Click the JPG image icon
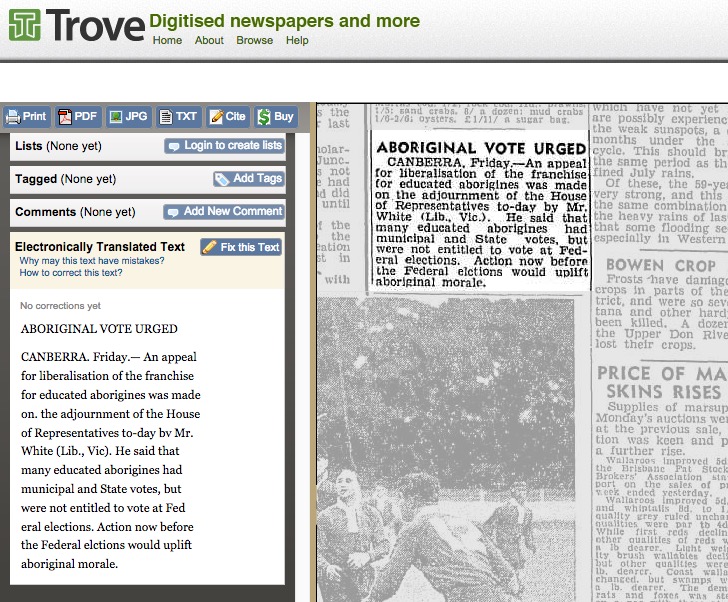Image resolution: width=728 pixels, height=602 pixels. [x=116, y=117]
